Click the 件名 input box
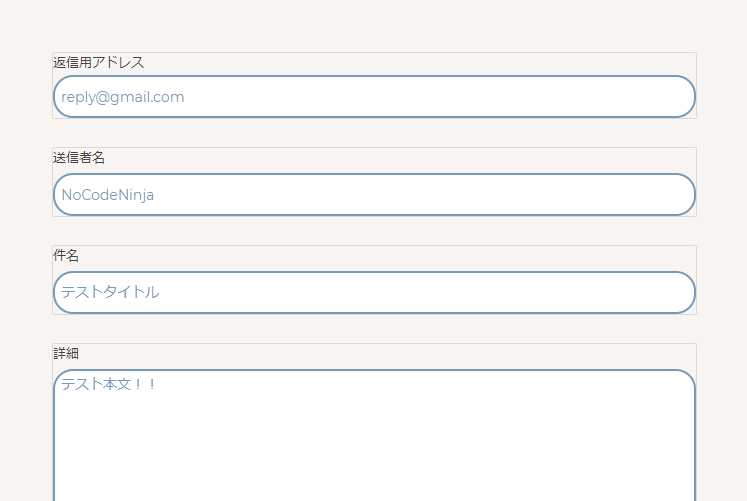The height and width of the screenshot is (501, 747). click(374, 293)
